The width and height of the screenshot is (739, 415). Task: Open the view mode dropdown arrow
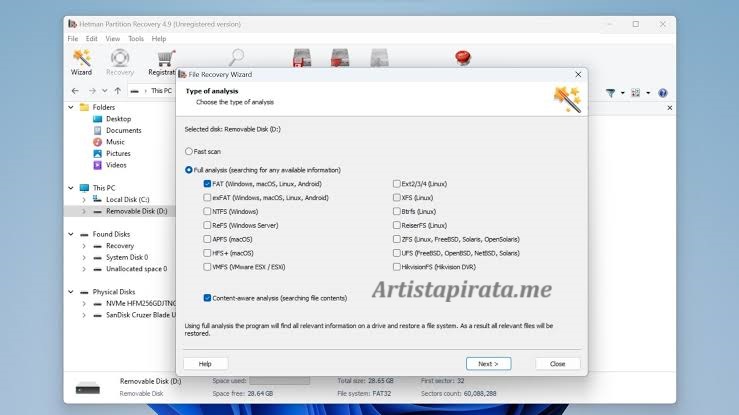pos(648,93)
